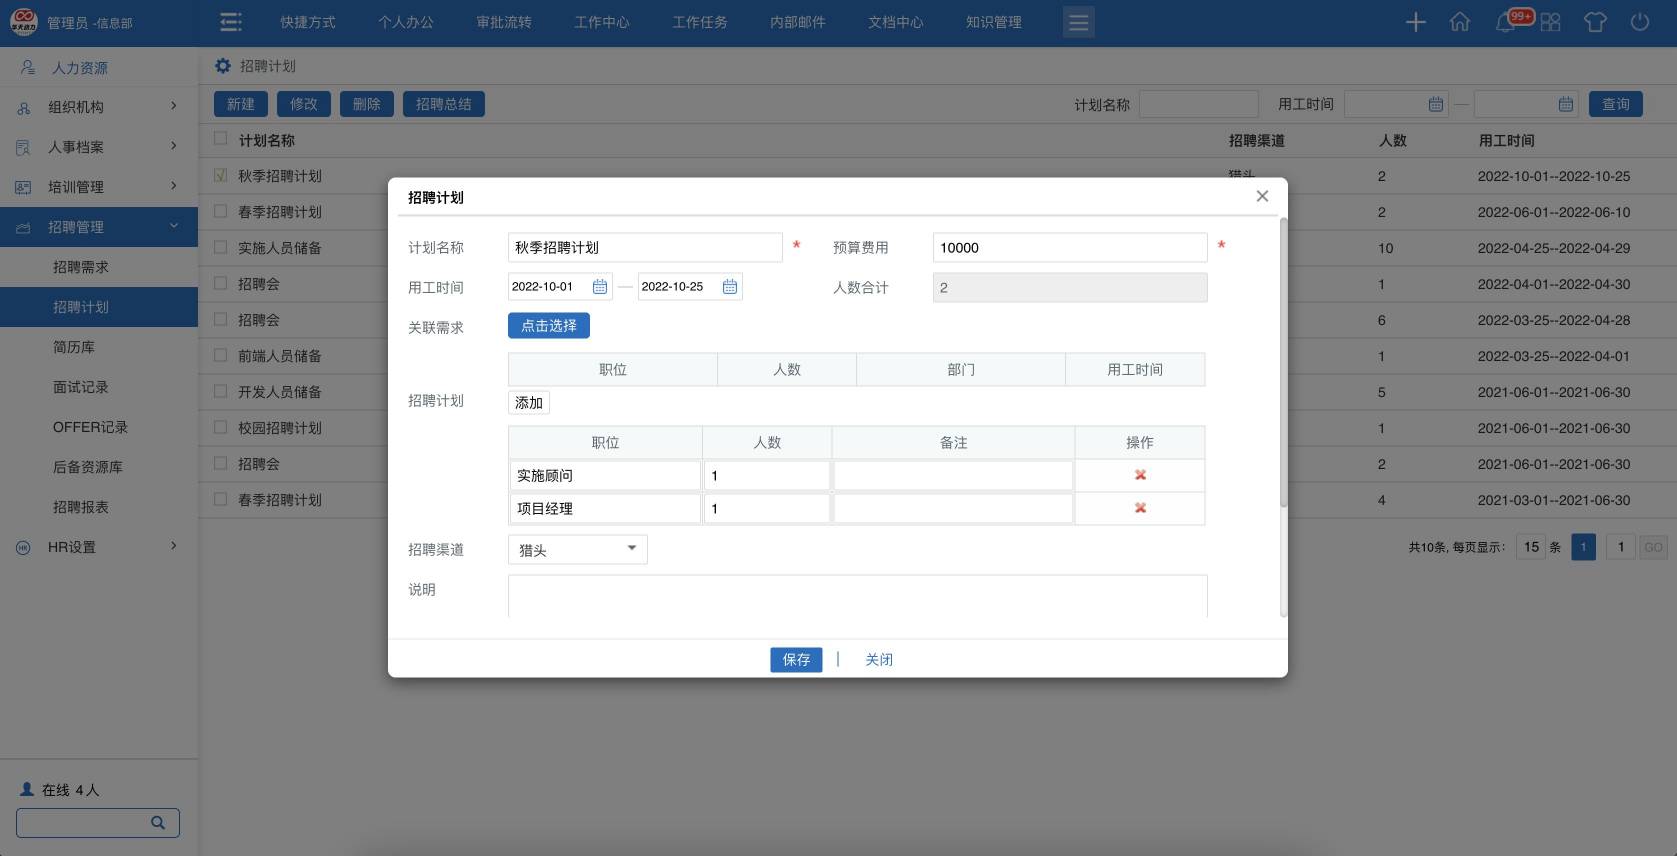1677x856 pixels.
Task: Check the 实施人员储备 row checkbox
Action: pos(221,247)
